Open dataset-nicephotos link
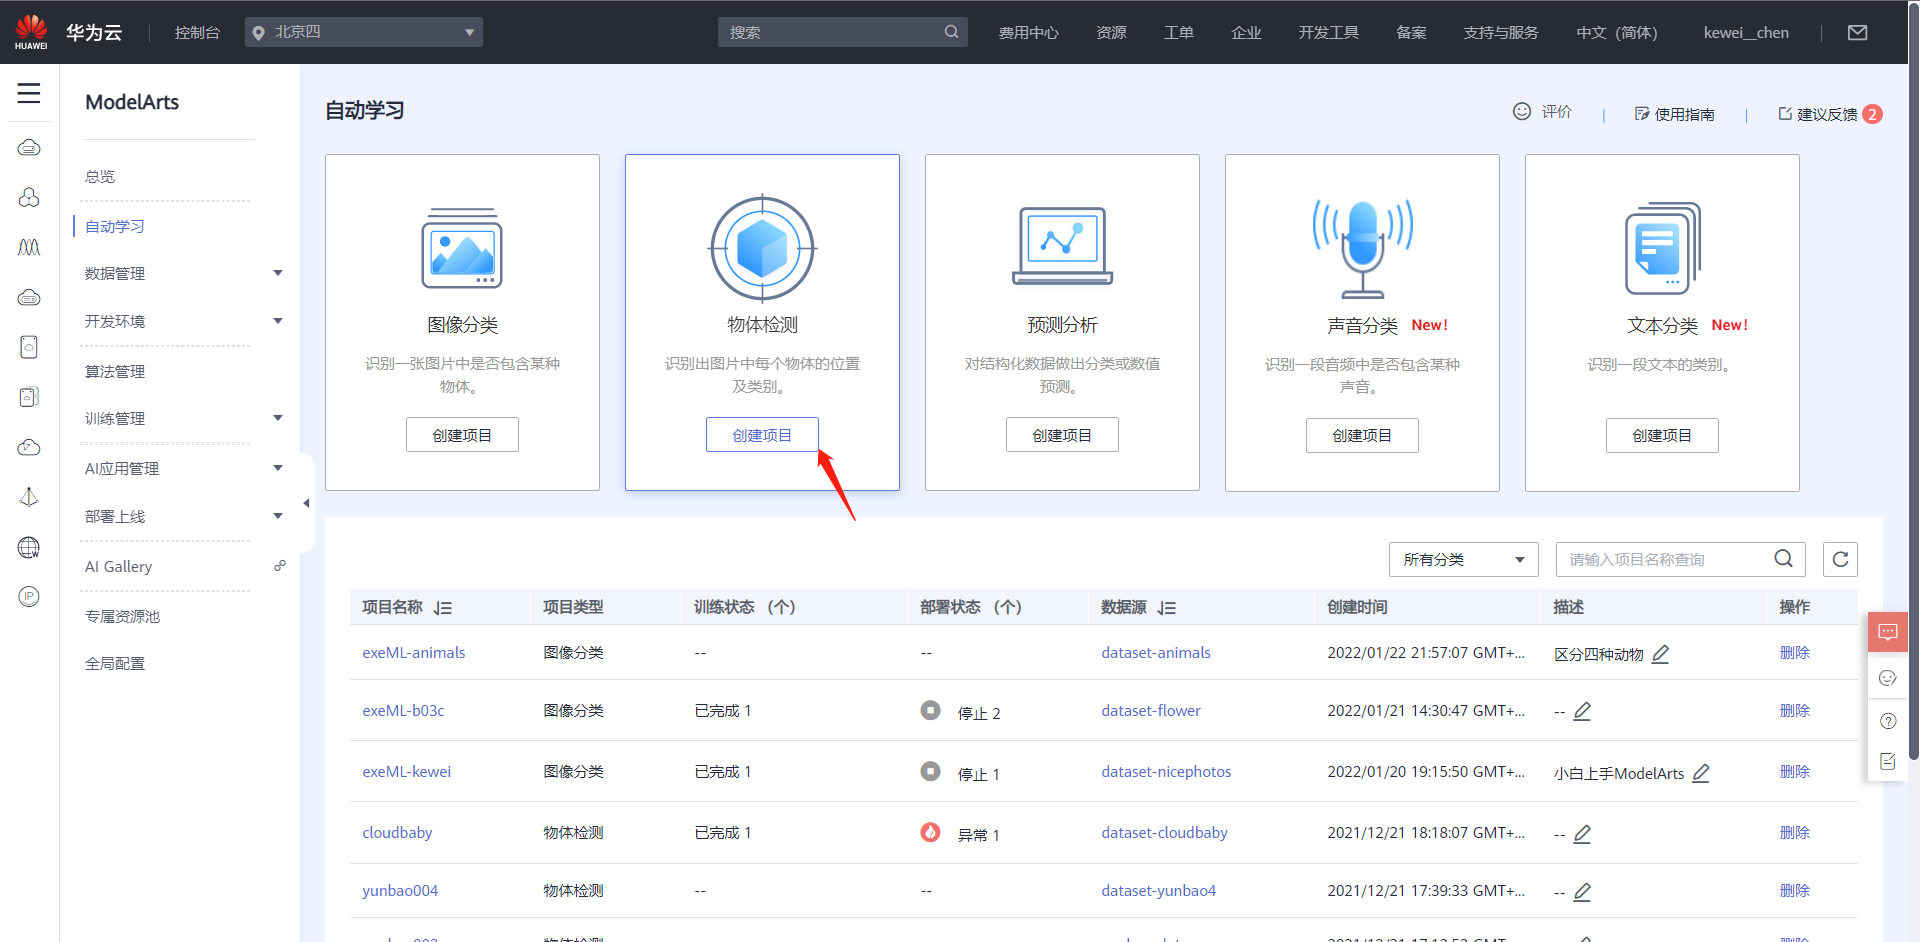Viewport: 1920px width, 942px height. 1166,771
